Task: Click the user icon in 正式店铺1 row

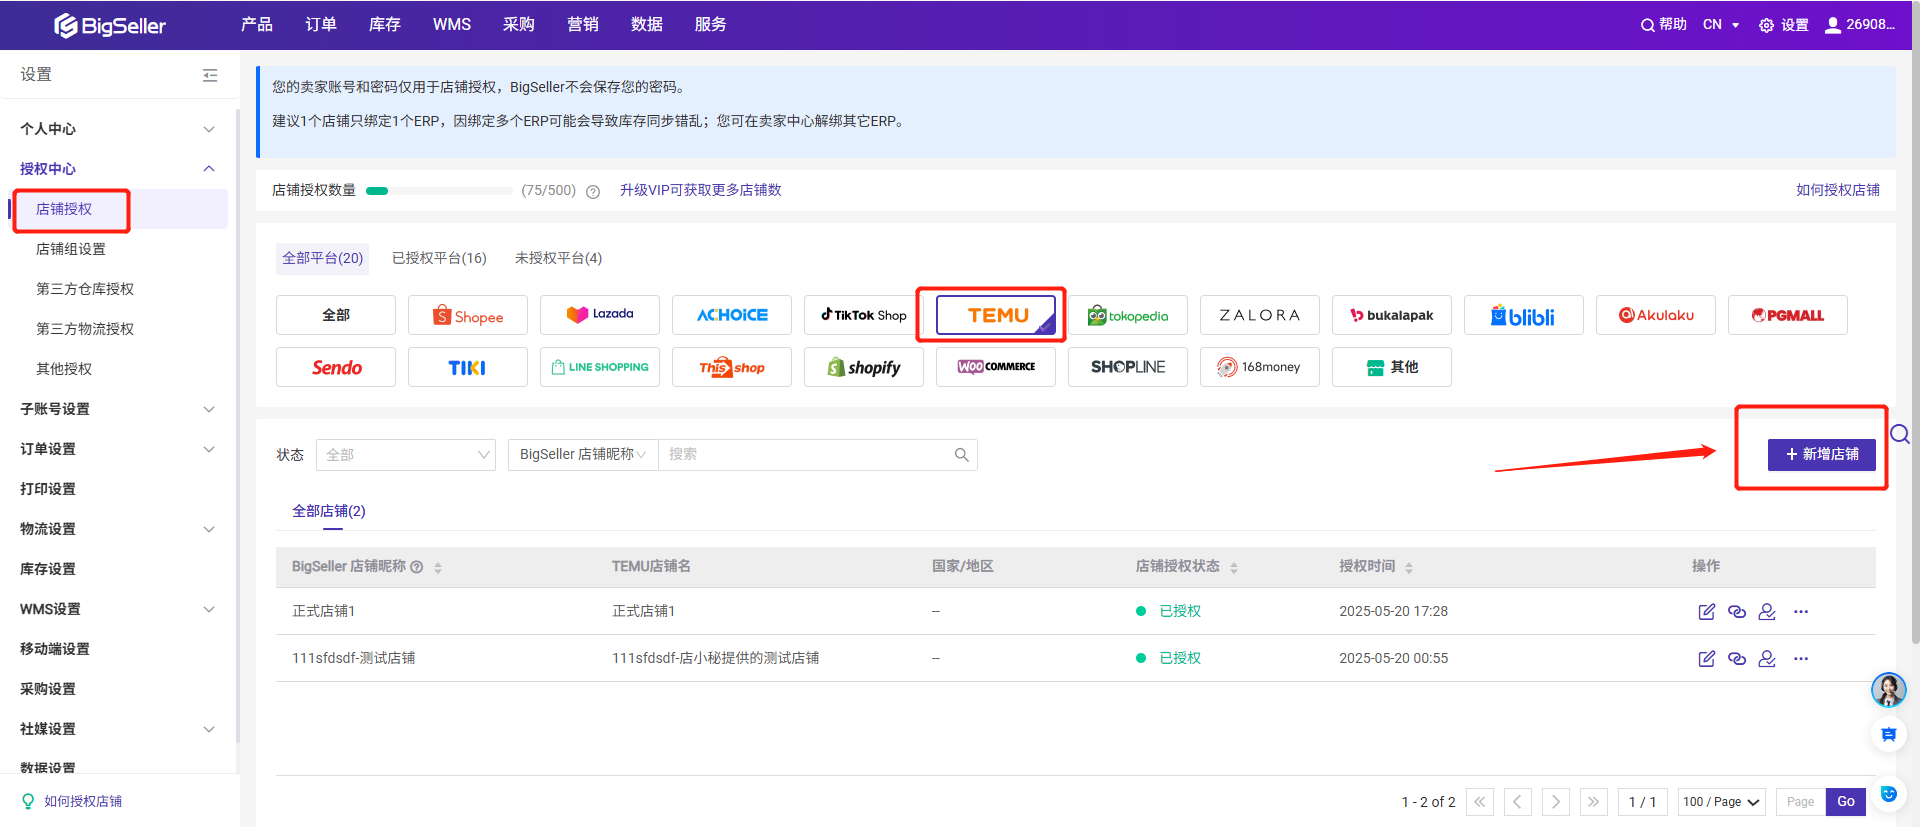Action: click(x=1767, y=611)
